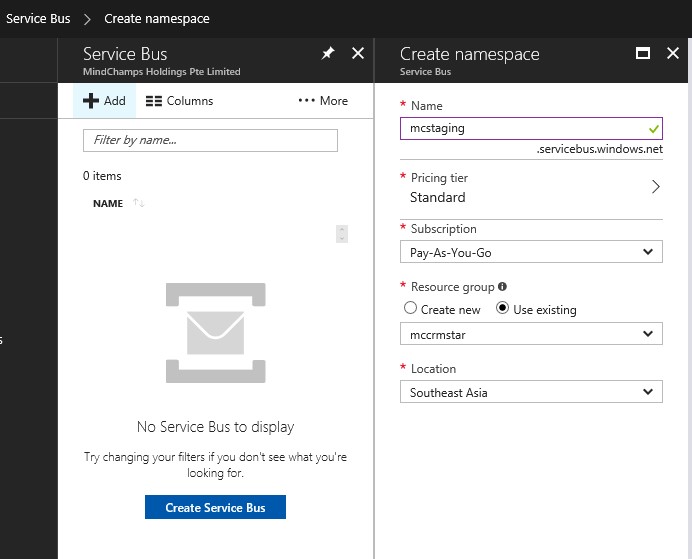The width and height of the screenshot is (692, 559).
Task: Click the NAME column sort arrows
Action: pos(139,204)
